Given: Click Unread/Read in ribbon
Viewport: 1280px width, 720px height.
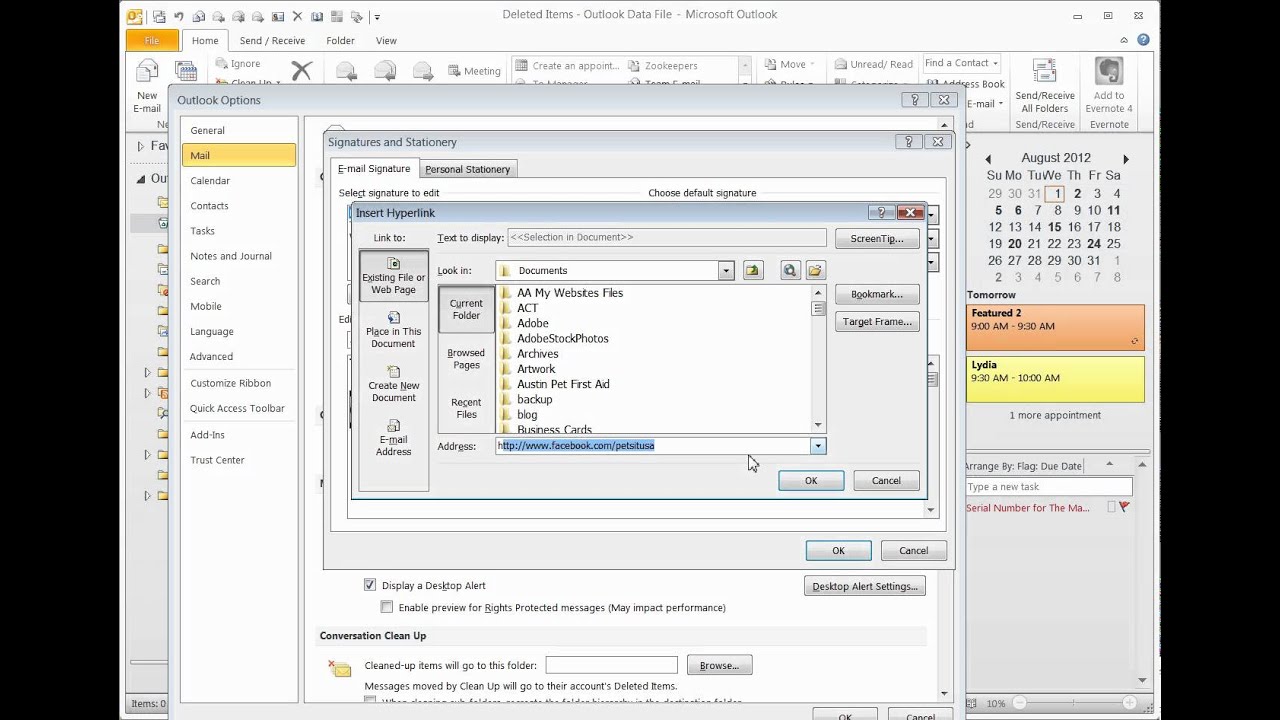Looking at the screenshot, I should tap(873, 64).
